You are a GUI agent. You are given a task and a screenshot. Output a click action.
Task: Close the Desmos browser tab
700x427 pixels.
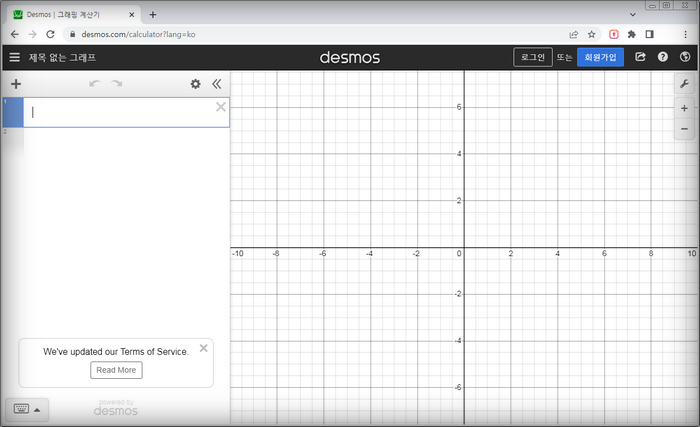(132, 15)
